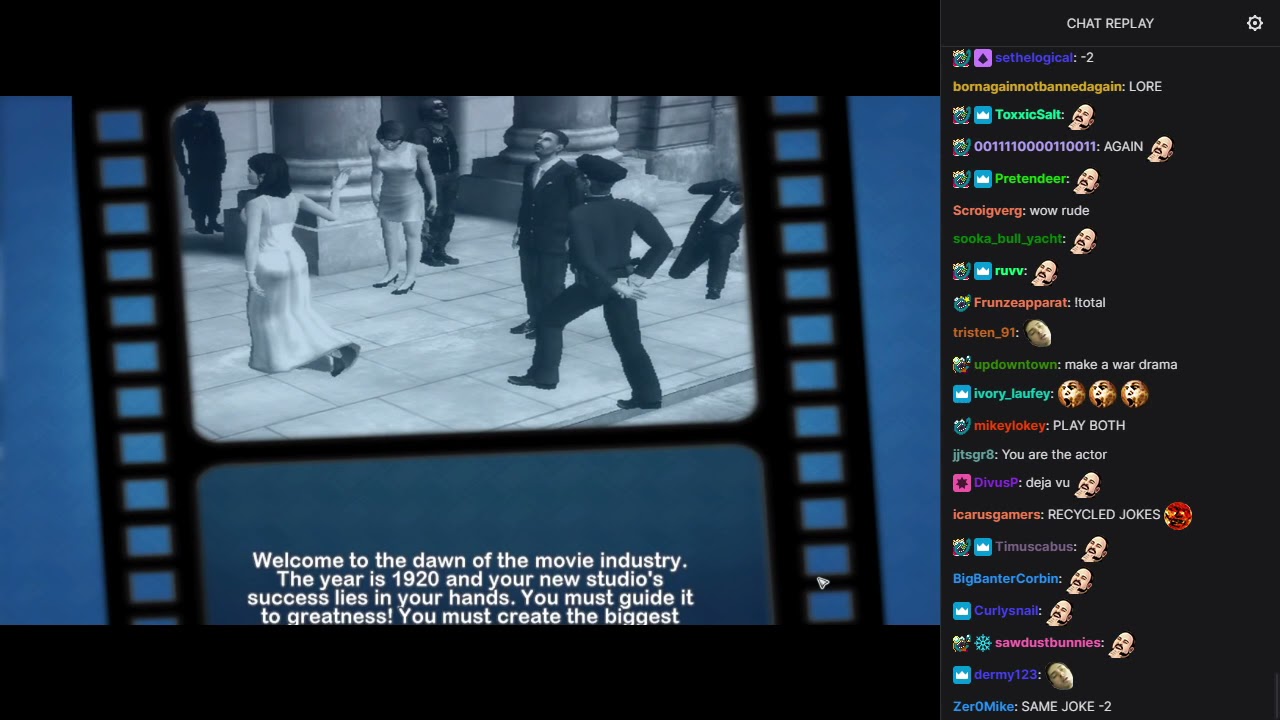Click the red emote after RECYCLED JOKES
The height and width of the screenshot is (720, 1280).
[x=1178, y=515]
